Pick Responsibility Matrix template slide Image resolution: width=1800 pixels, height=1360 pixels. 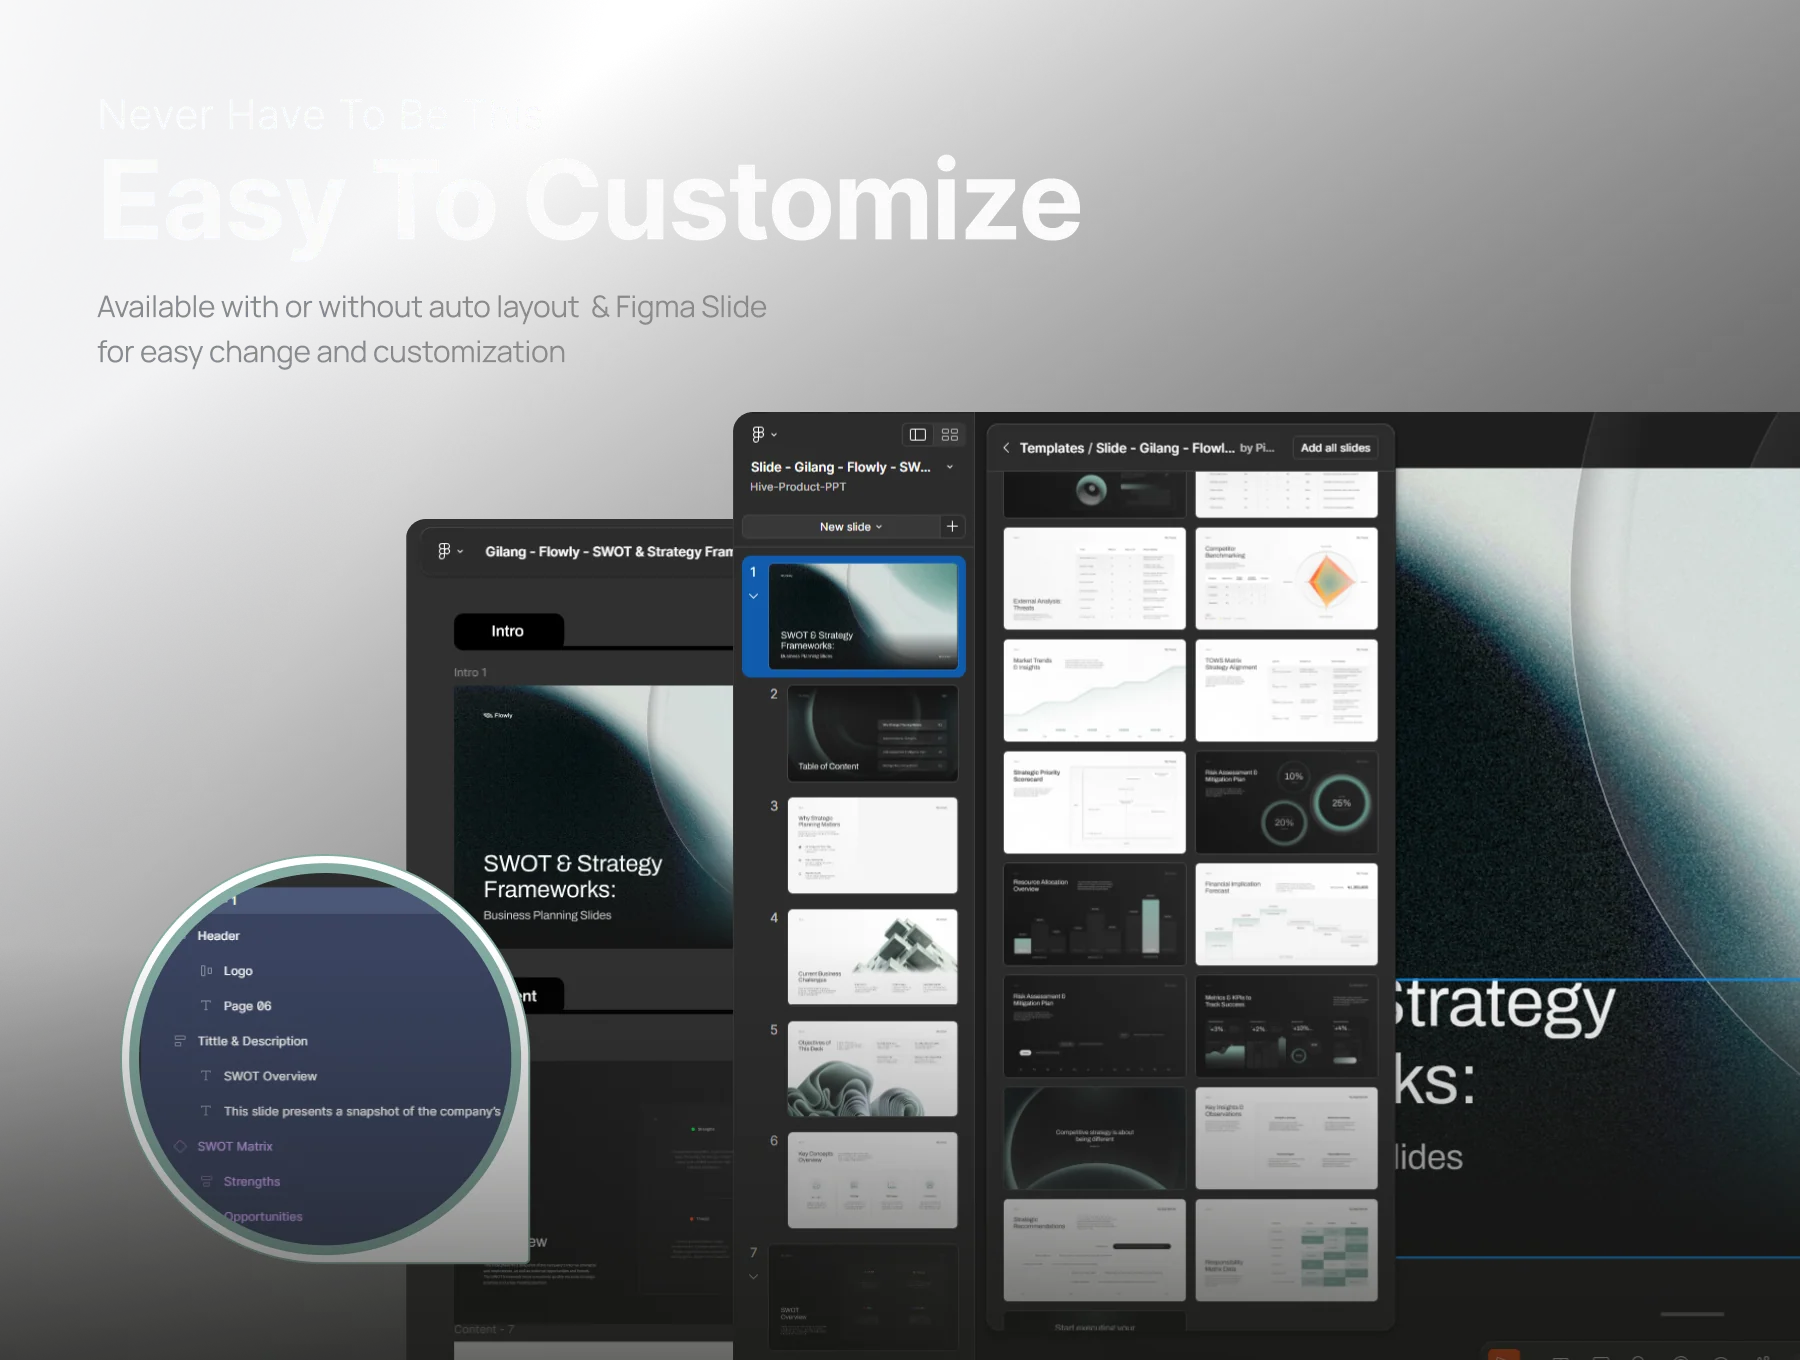pyautogui.click(x=1286, y=1250)
